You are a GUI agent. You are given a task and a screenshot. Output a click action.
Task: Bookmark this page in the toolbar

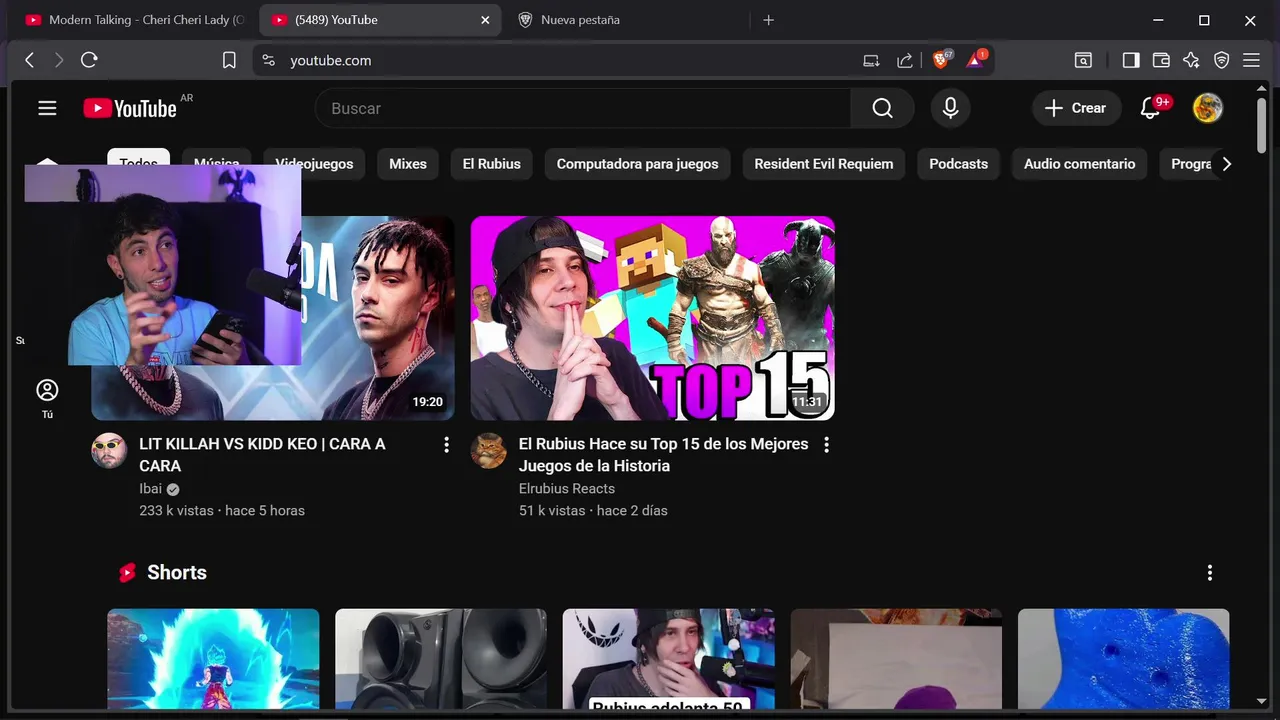229,60
